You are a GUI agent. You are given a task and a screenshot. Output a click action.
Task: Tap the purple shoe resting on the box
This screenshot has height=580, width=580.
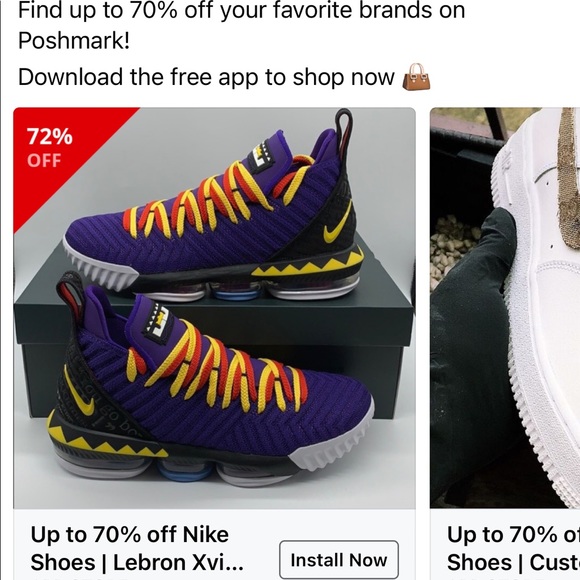(x=213, y=207)
